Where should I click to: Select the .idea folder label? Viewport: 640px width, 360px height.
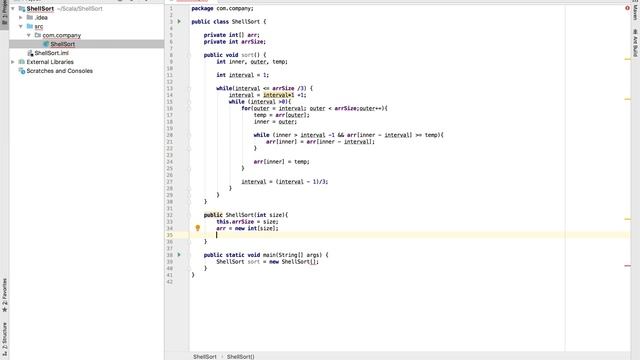pos(41,18)
